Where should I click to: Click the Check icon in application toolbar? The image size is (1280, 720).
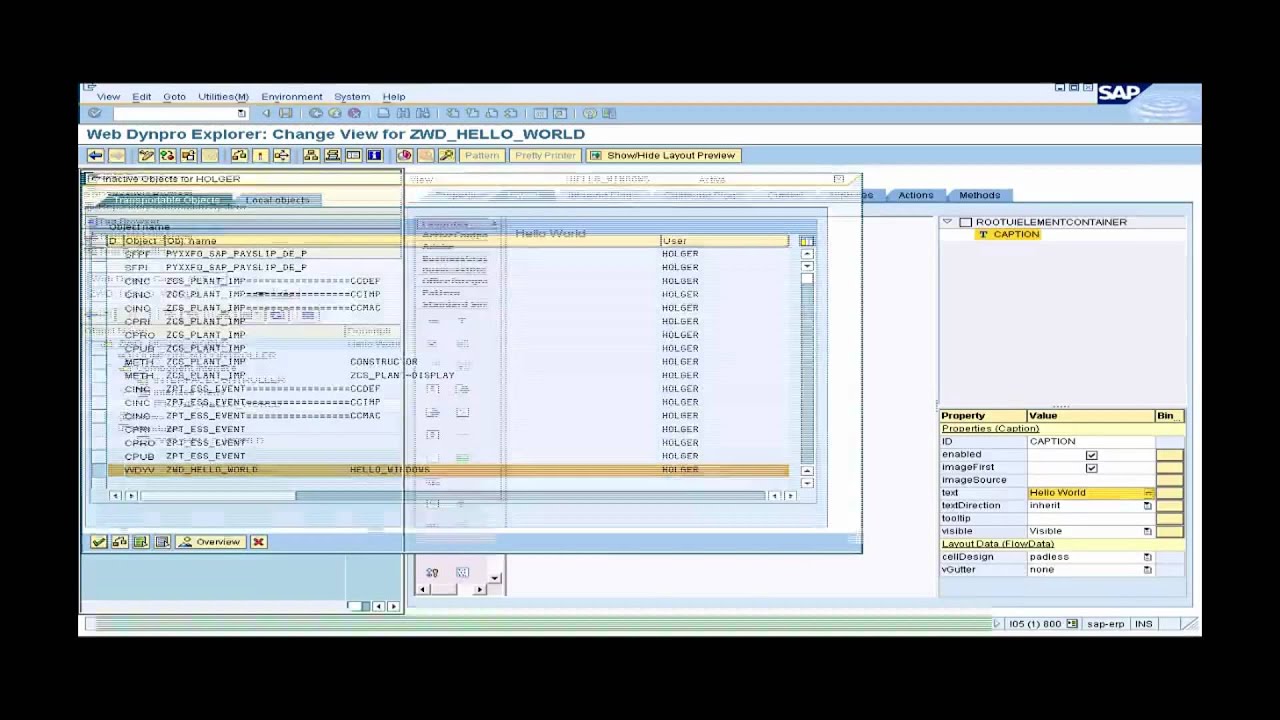[239, 155]
